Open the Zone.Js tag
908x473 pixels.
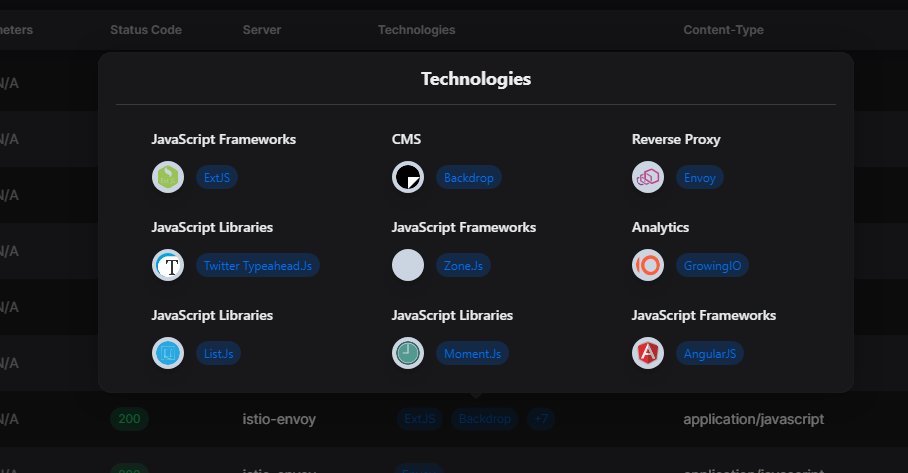tap(463, 266)
